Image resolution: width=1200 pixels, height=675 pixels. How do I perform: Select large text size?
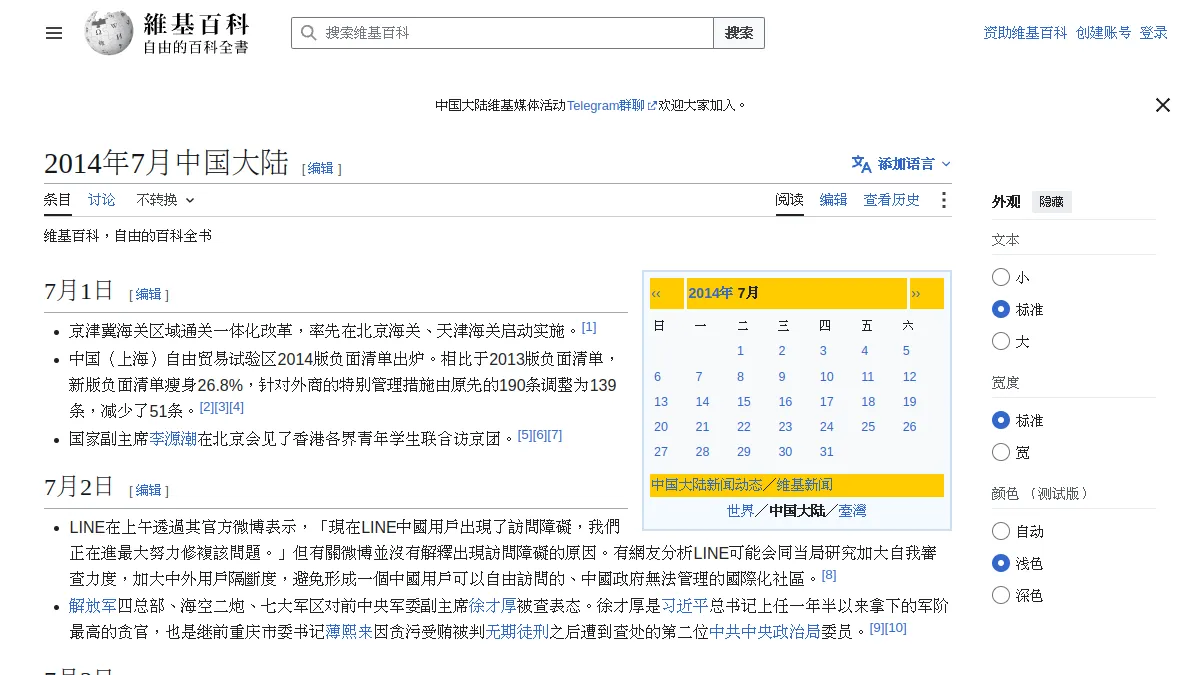tap(1001, 341)
